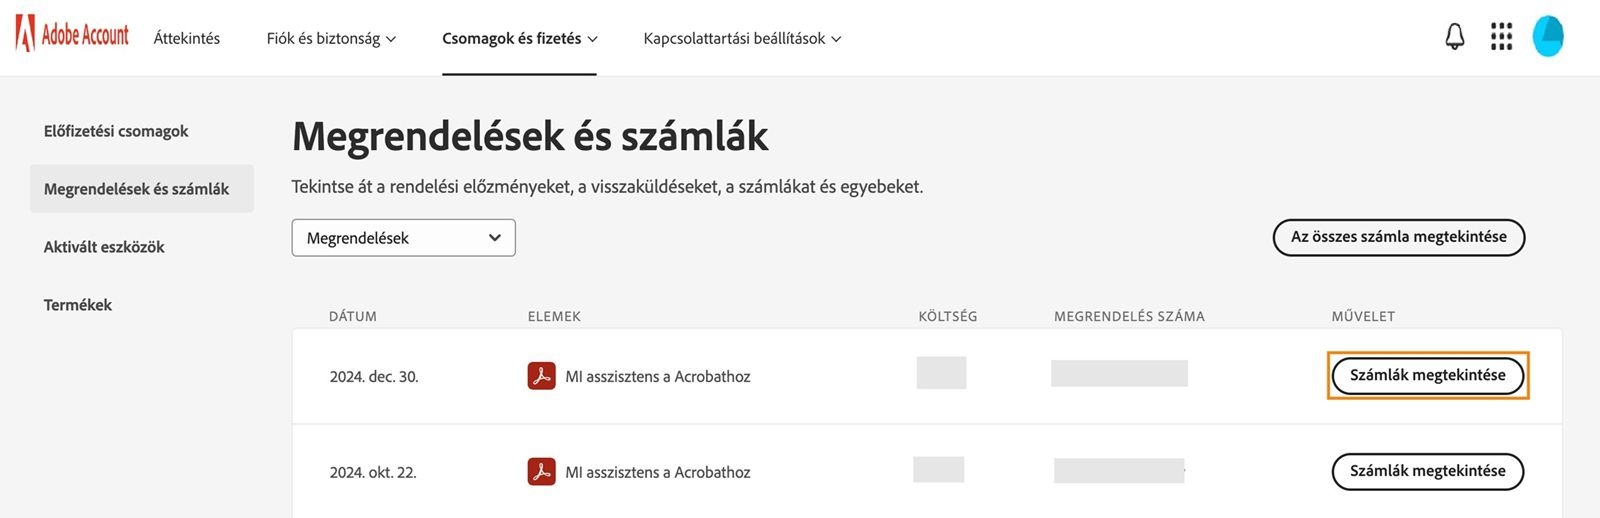Screen dimensions: 1600x518
Task: Open the Adobe Account logo home link
Action: pos(72,35)
